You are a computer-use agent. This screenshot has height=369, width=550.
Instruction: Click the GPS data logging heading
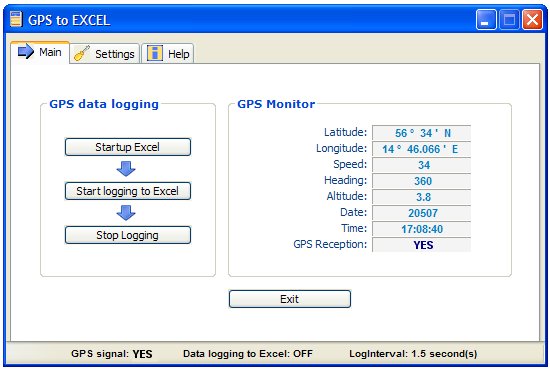[x=104, y=104]
